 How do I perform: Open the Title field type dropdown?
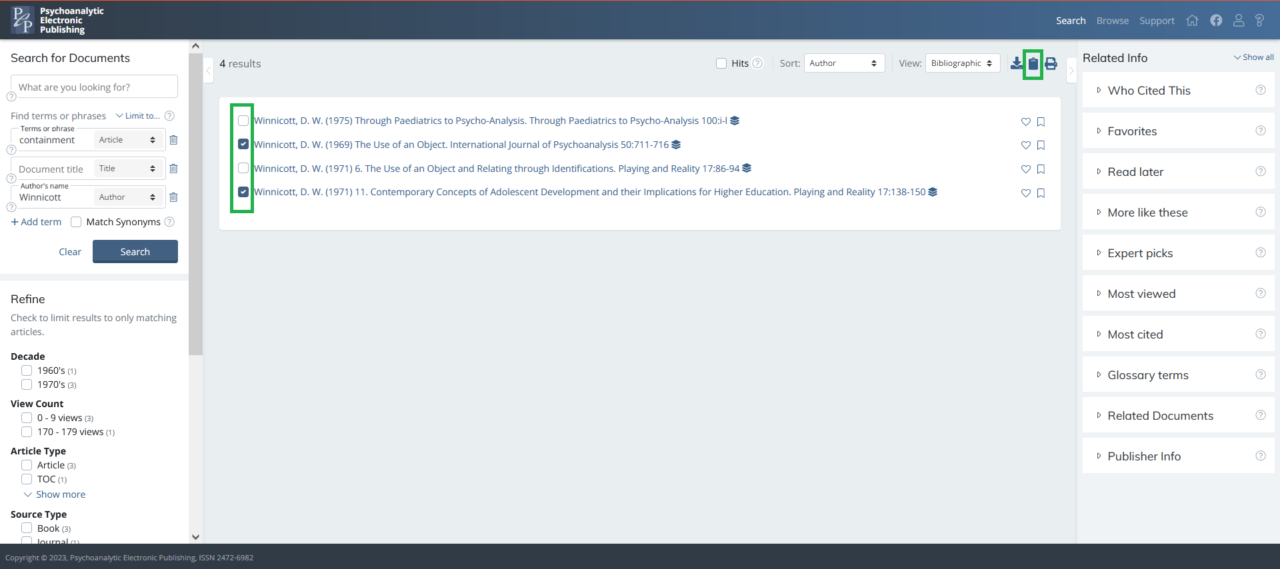[x=127, y=169]
